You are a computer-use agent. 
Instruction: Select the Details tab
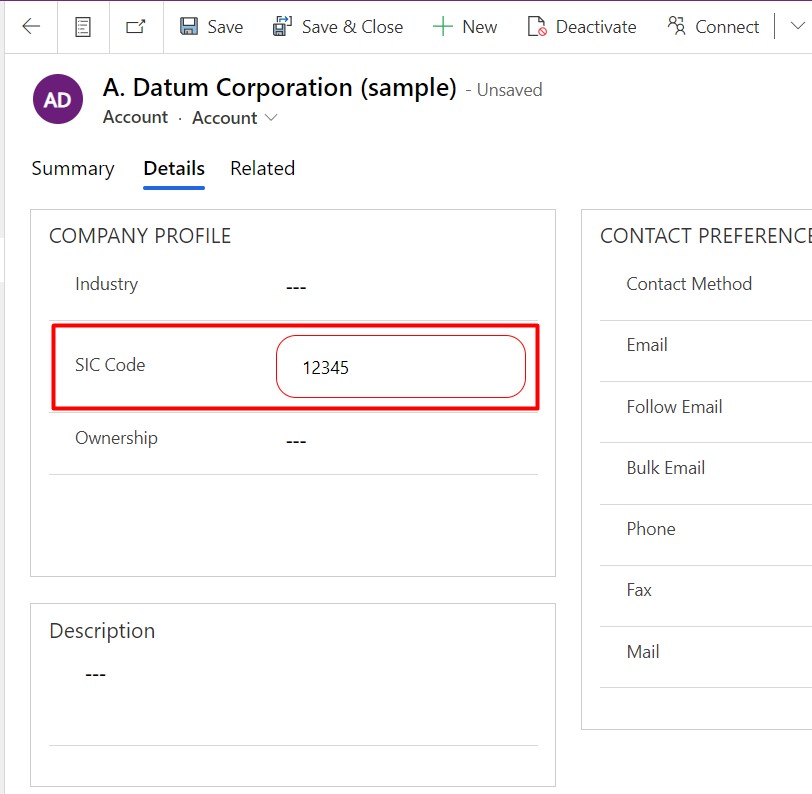(174, 168)
